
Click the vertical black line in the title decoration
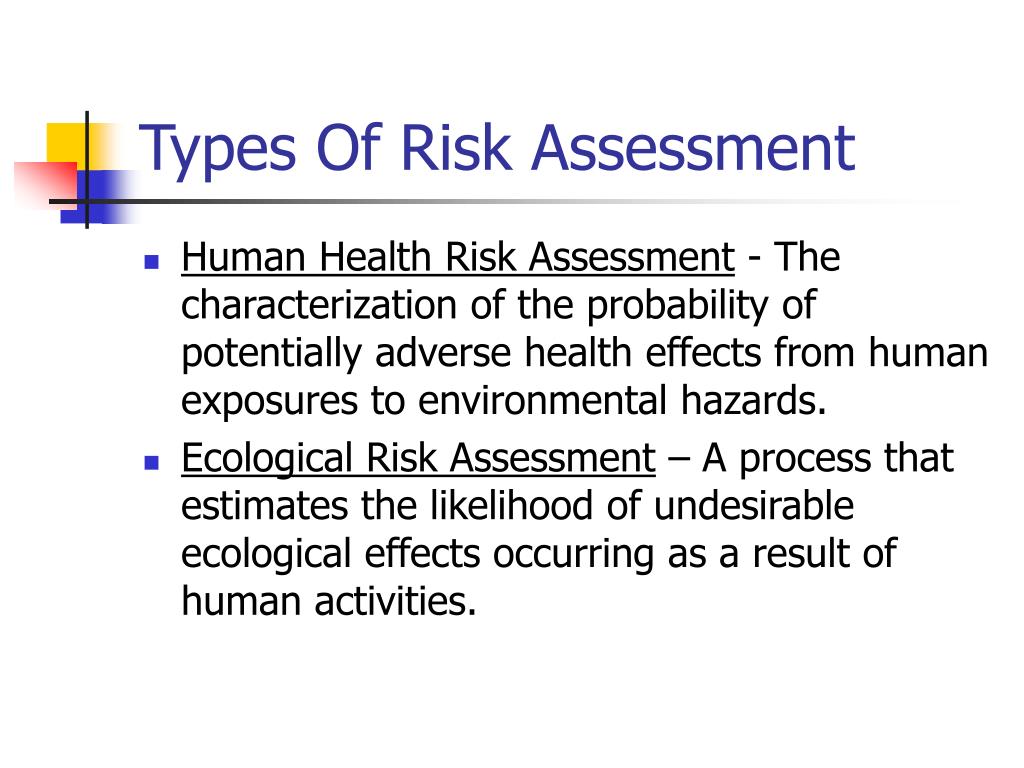(87, 170)
